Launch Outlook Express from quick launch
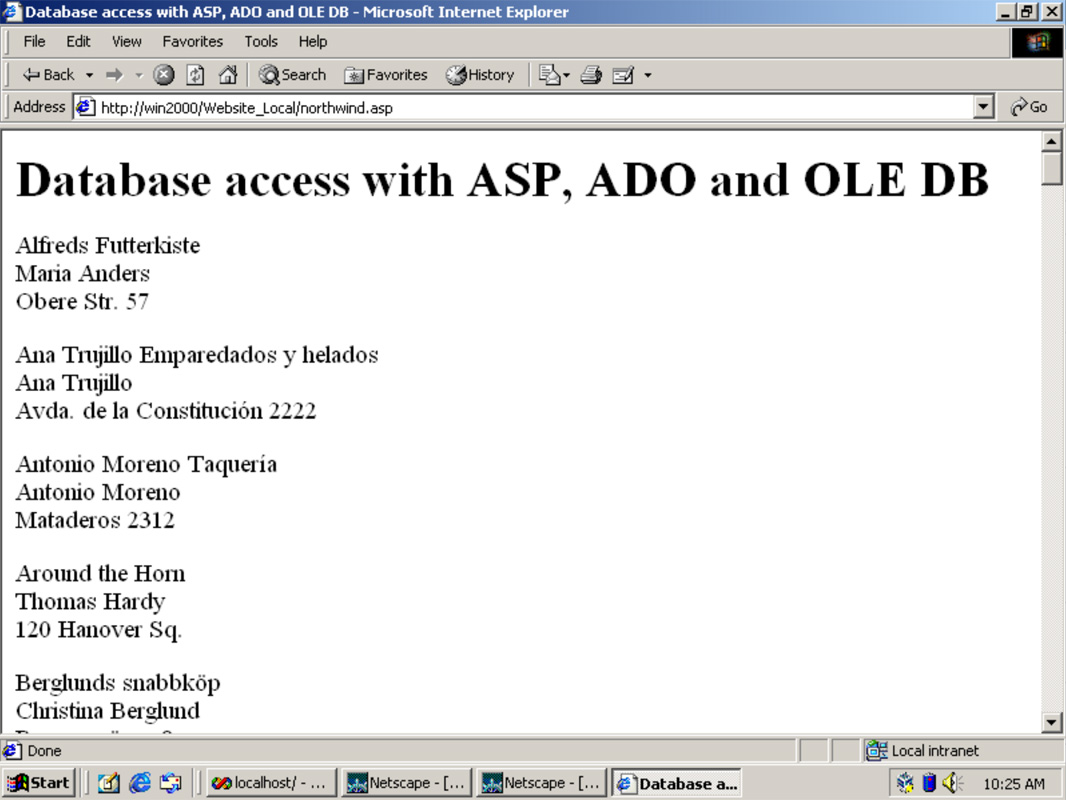 [x=171, y=783]
